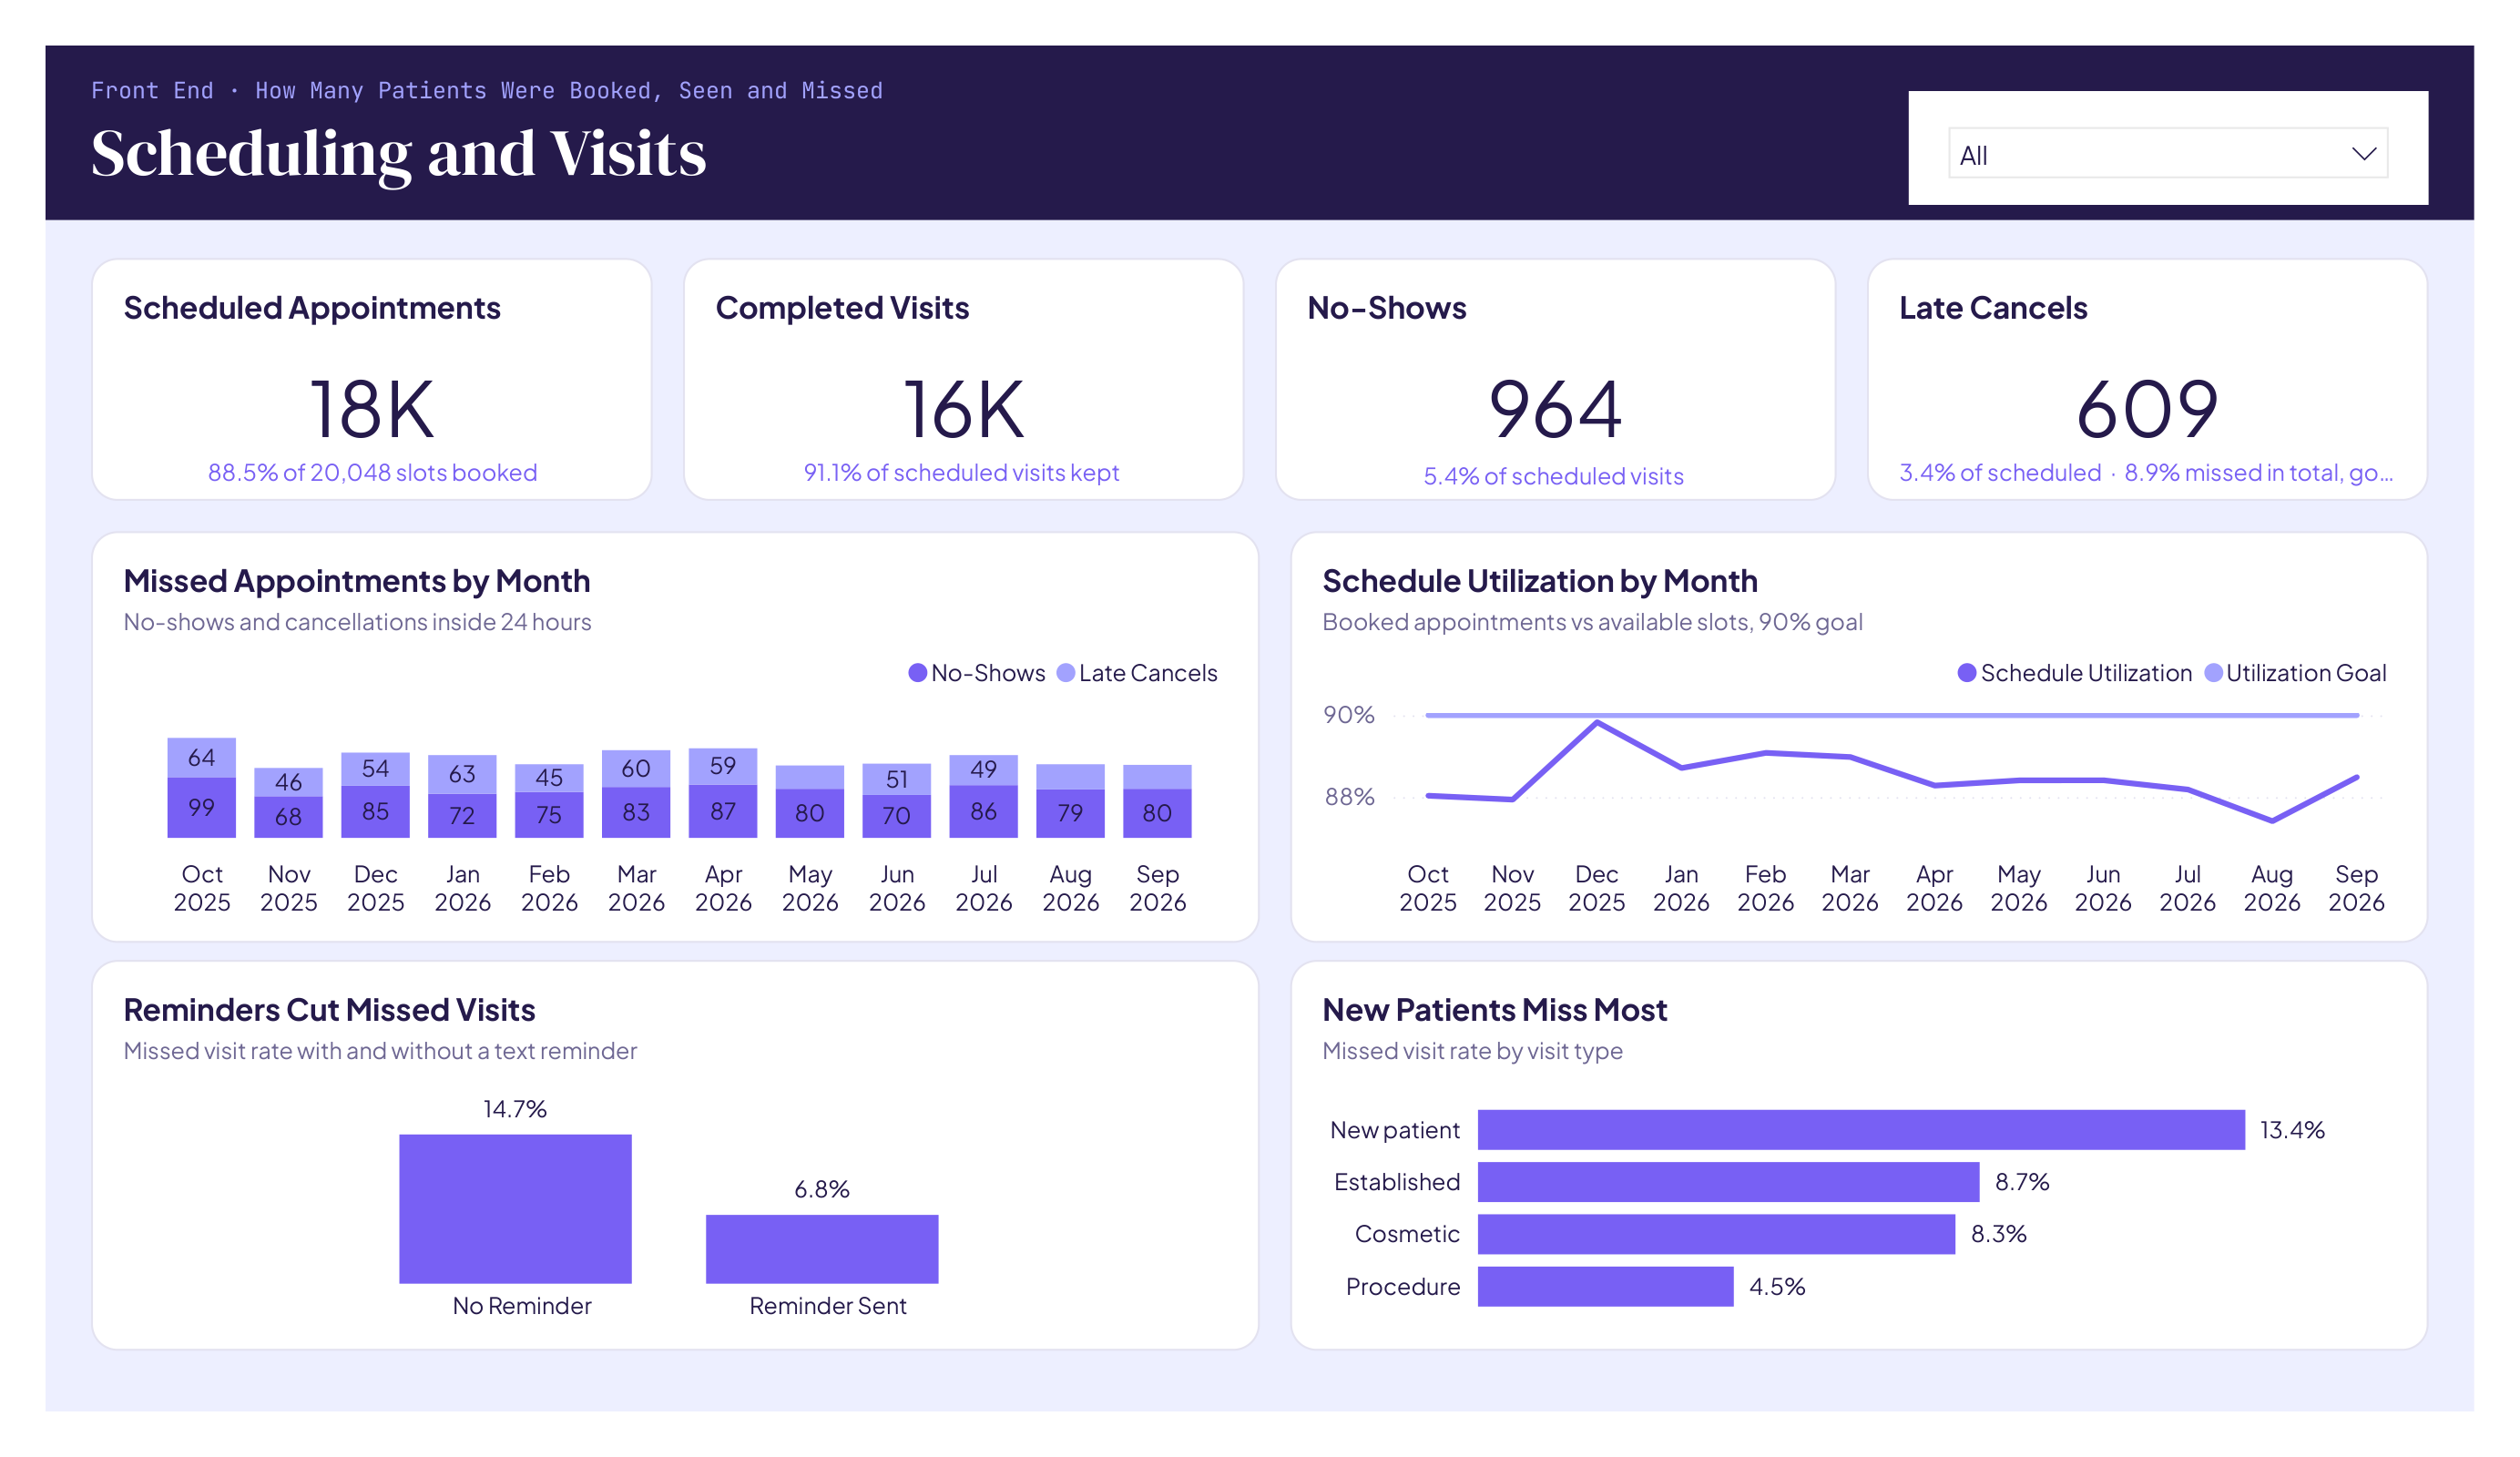Click Apr 2026 no-shows bar 87
Image resolution: width=2520 pixels, height=1457 pixels.
[x=723, y=811]
